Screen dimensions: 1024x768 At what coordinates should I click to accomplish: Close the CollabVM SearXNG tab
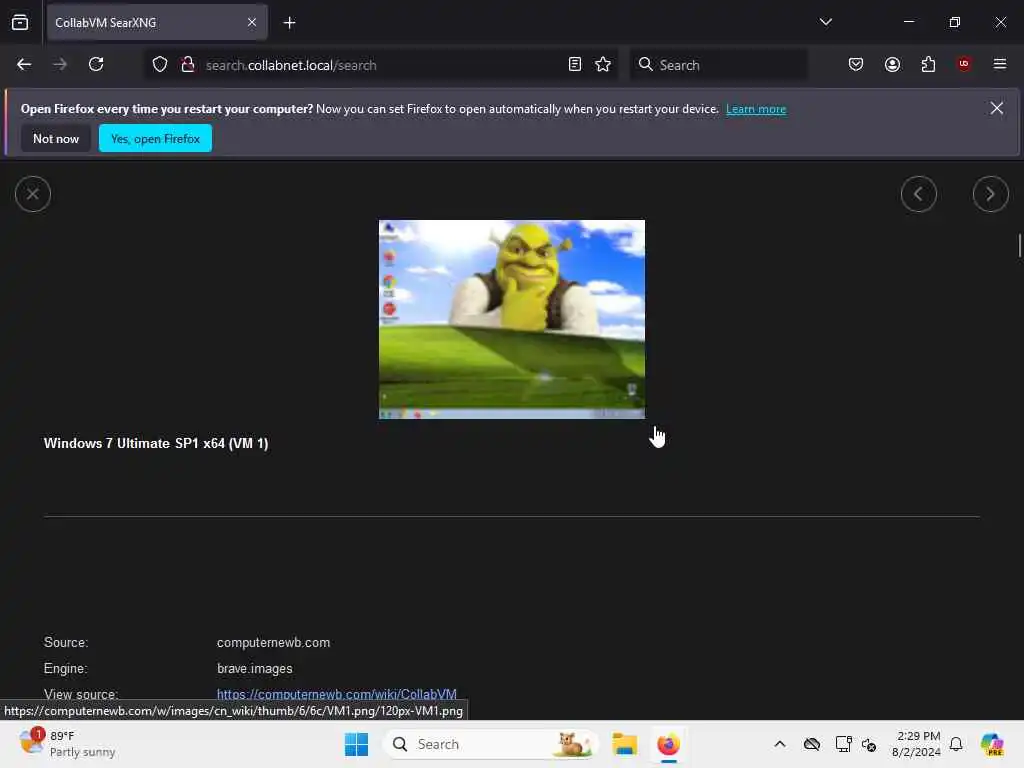(x=251, y=22)
